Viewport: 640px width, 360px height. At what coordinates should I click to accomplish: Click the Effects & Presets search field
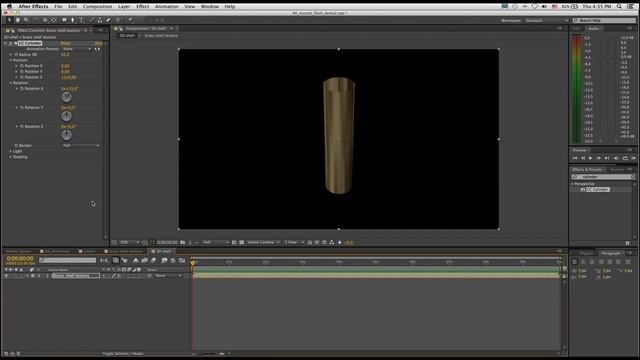click(603, 177)
